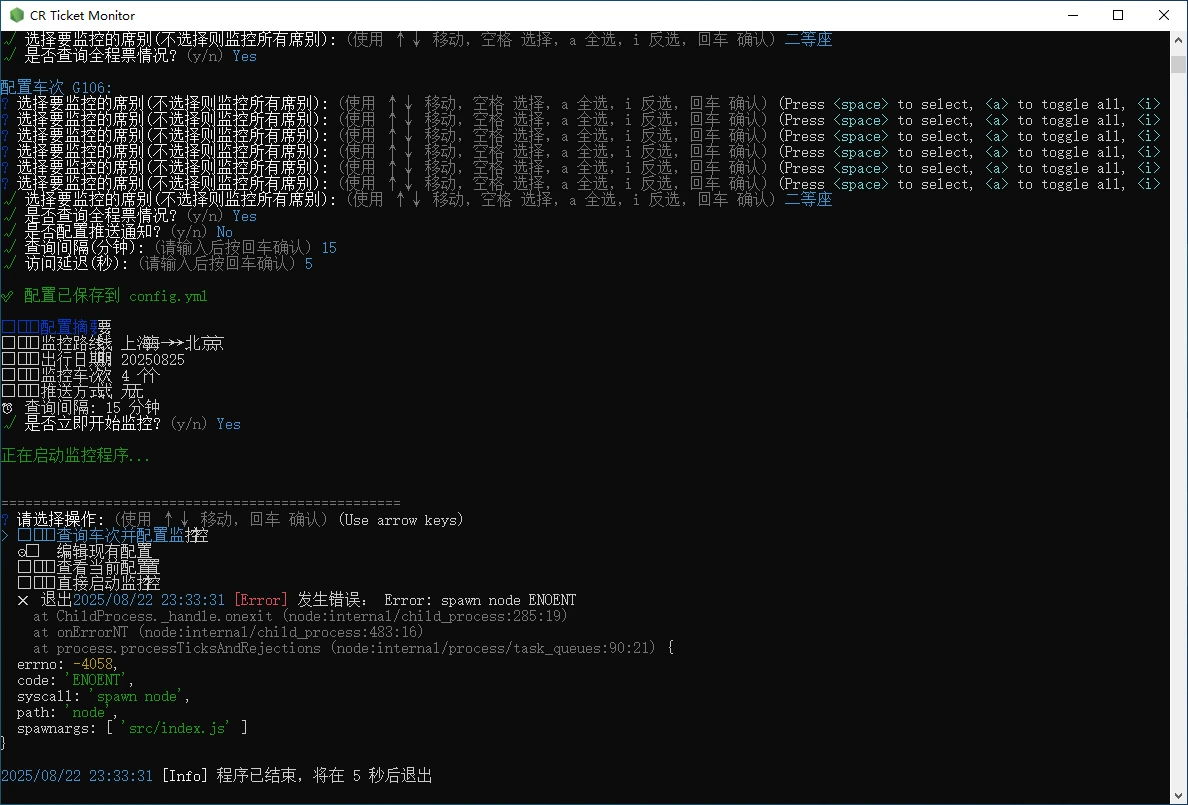The width and height of the screenshot is (1188, 805).
Task: Click the check mark beside 是否立即开始监控
Action: (x=8, y=424)
